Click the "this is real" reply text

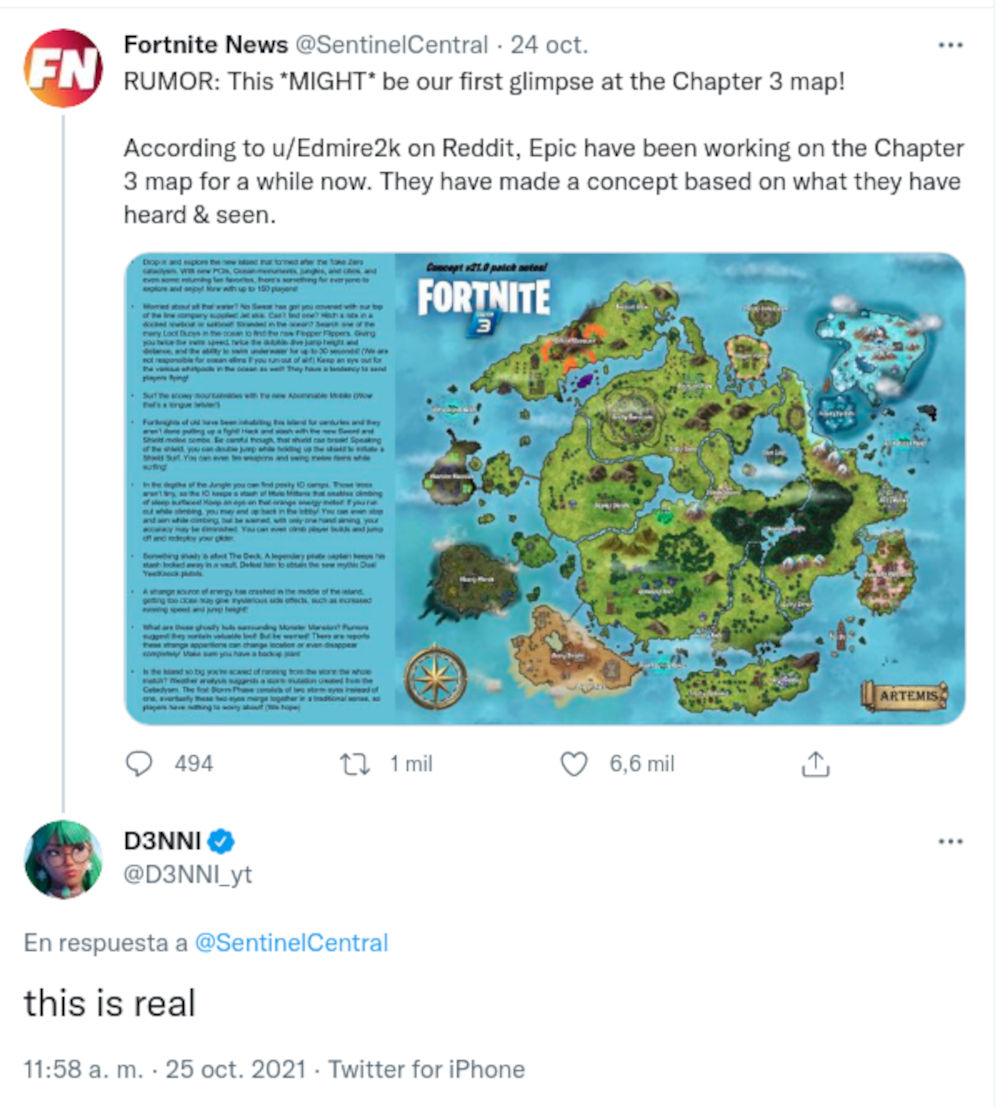tap(109, 1003)
